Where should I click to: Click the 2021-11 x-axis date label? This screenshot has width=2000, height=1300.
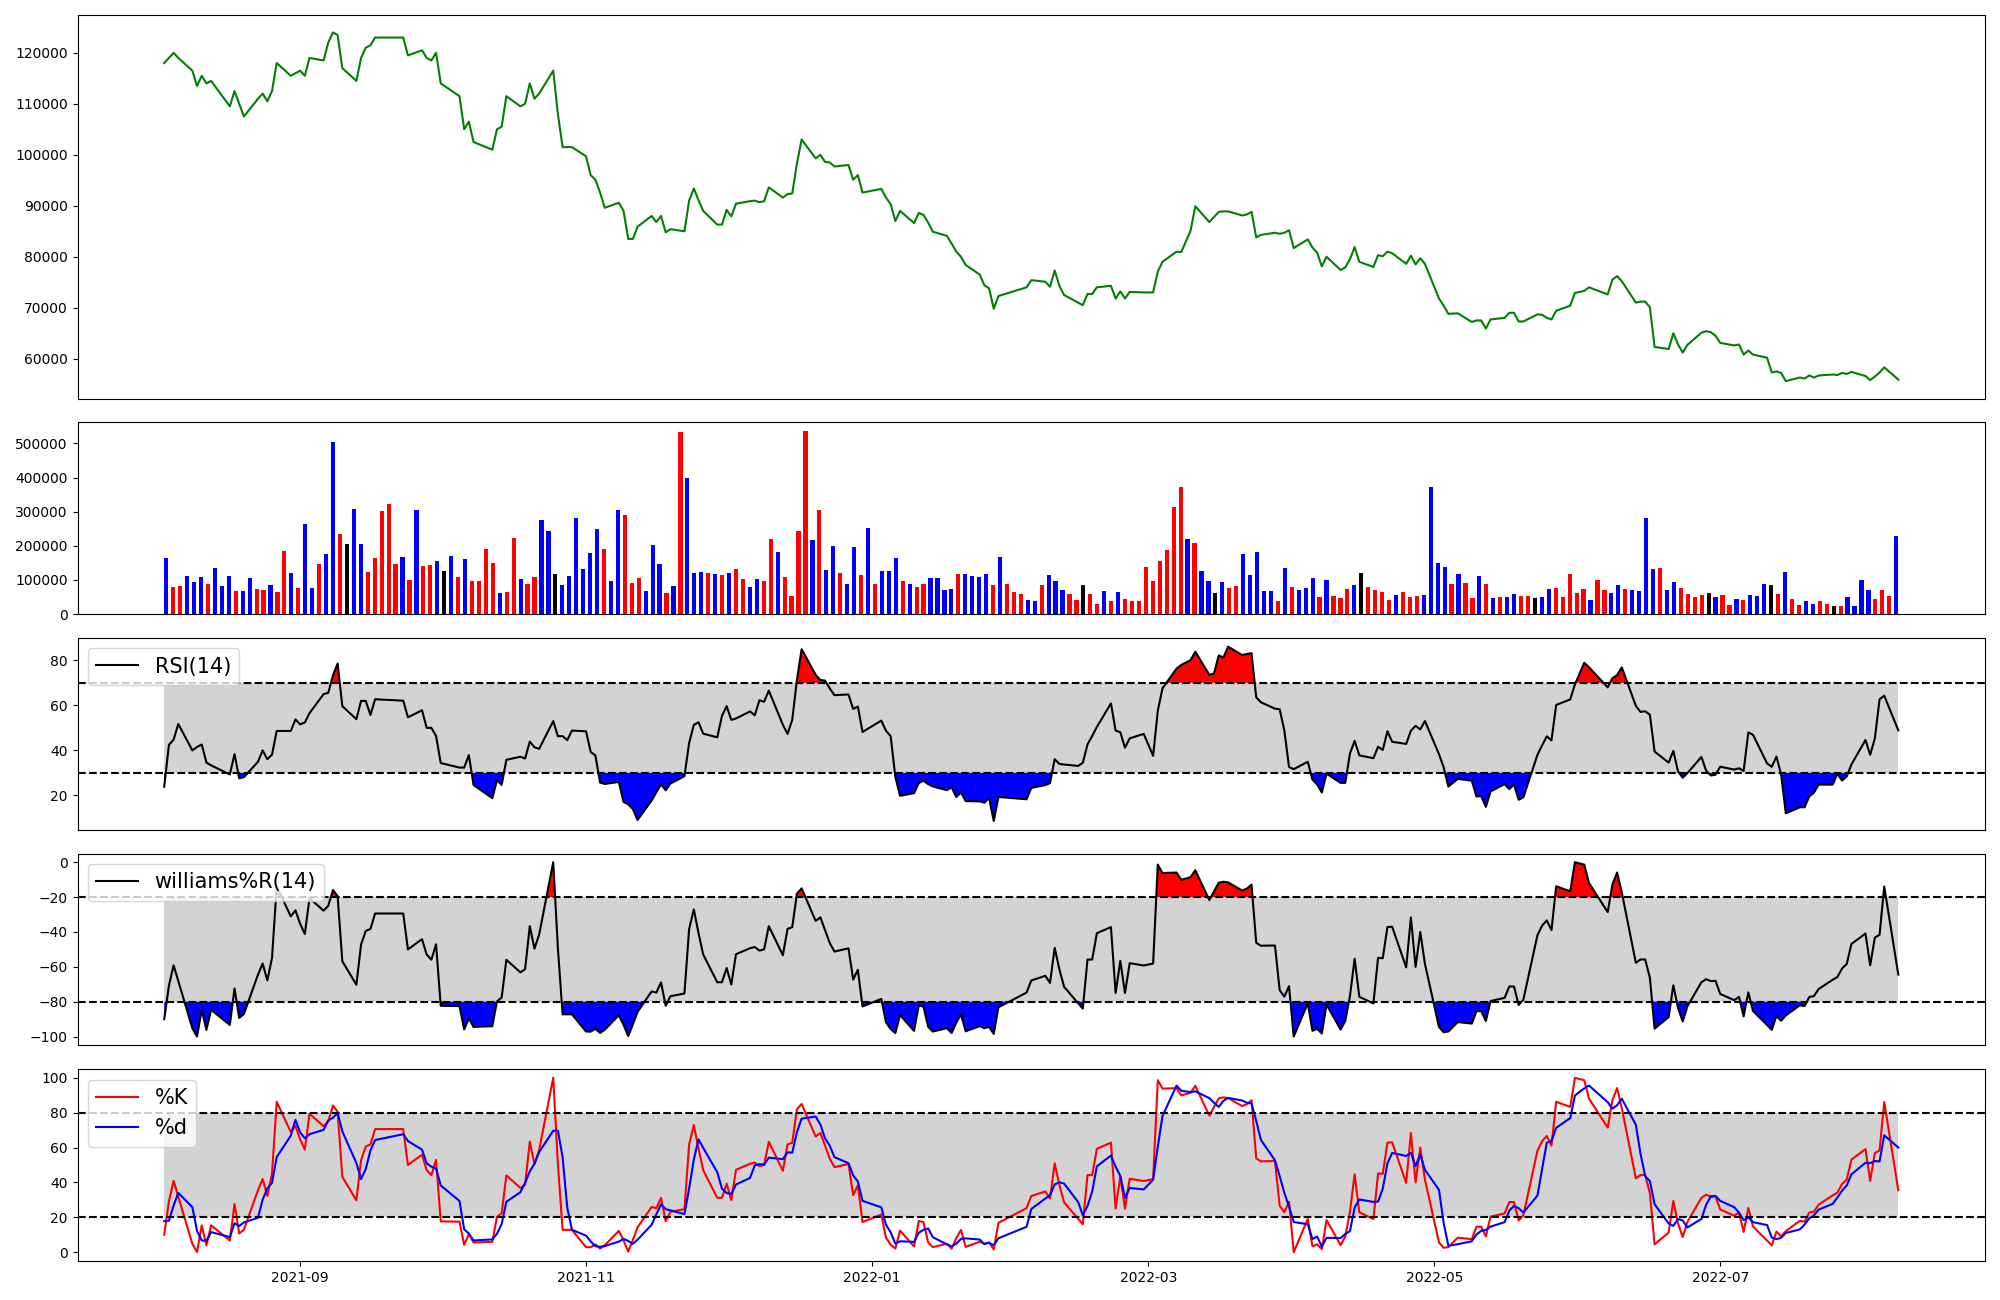click(x=585, y=1277)
